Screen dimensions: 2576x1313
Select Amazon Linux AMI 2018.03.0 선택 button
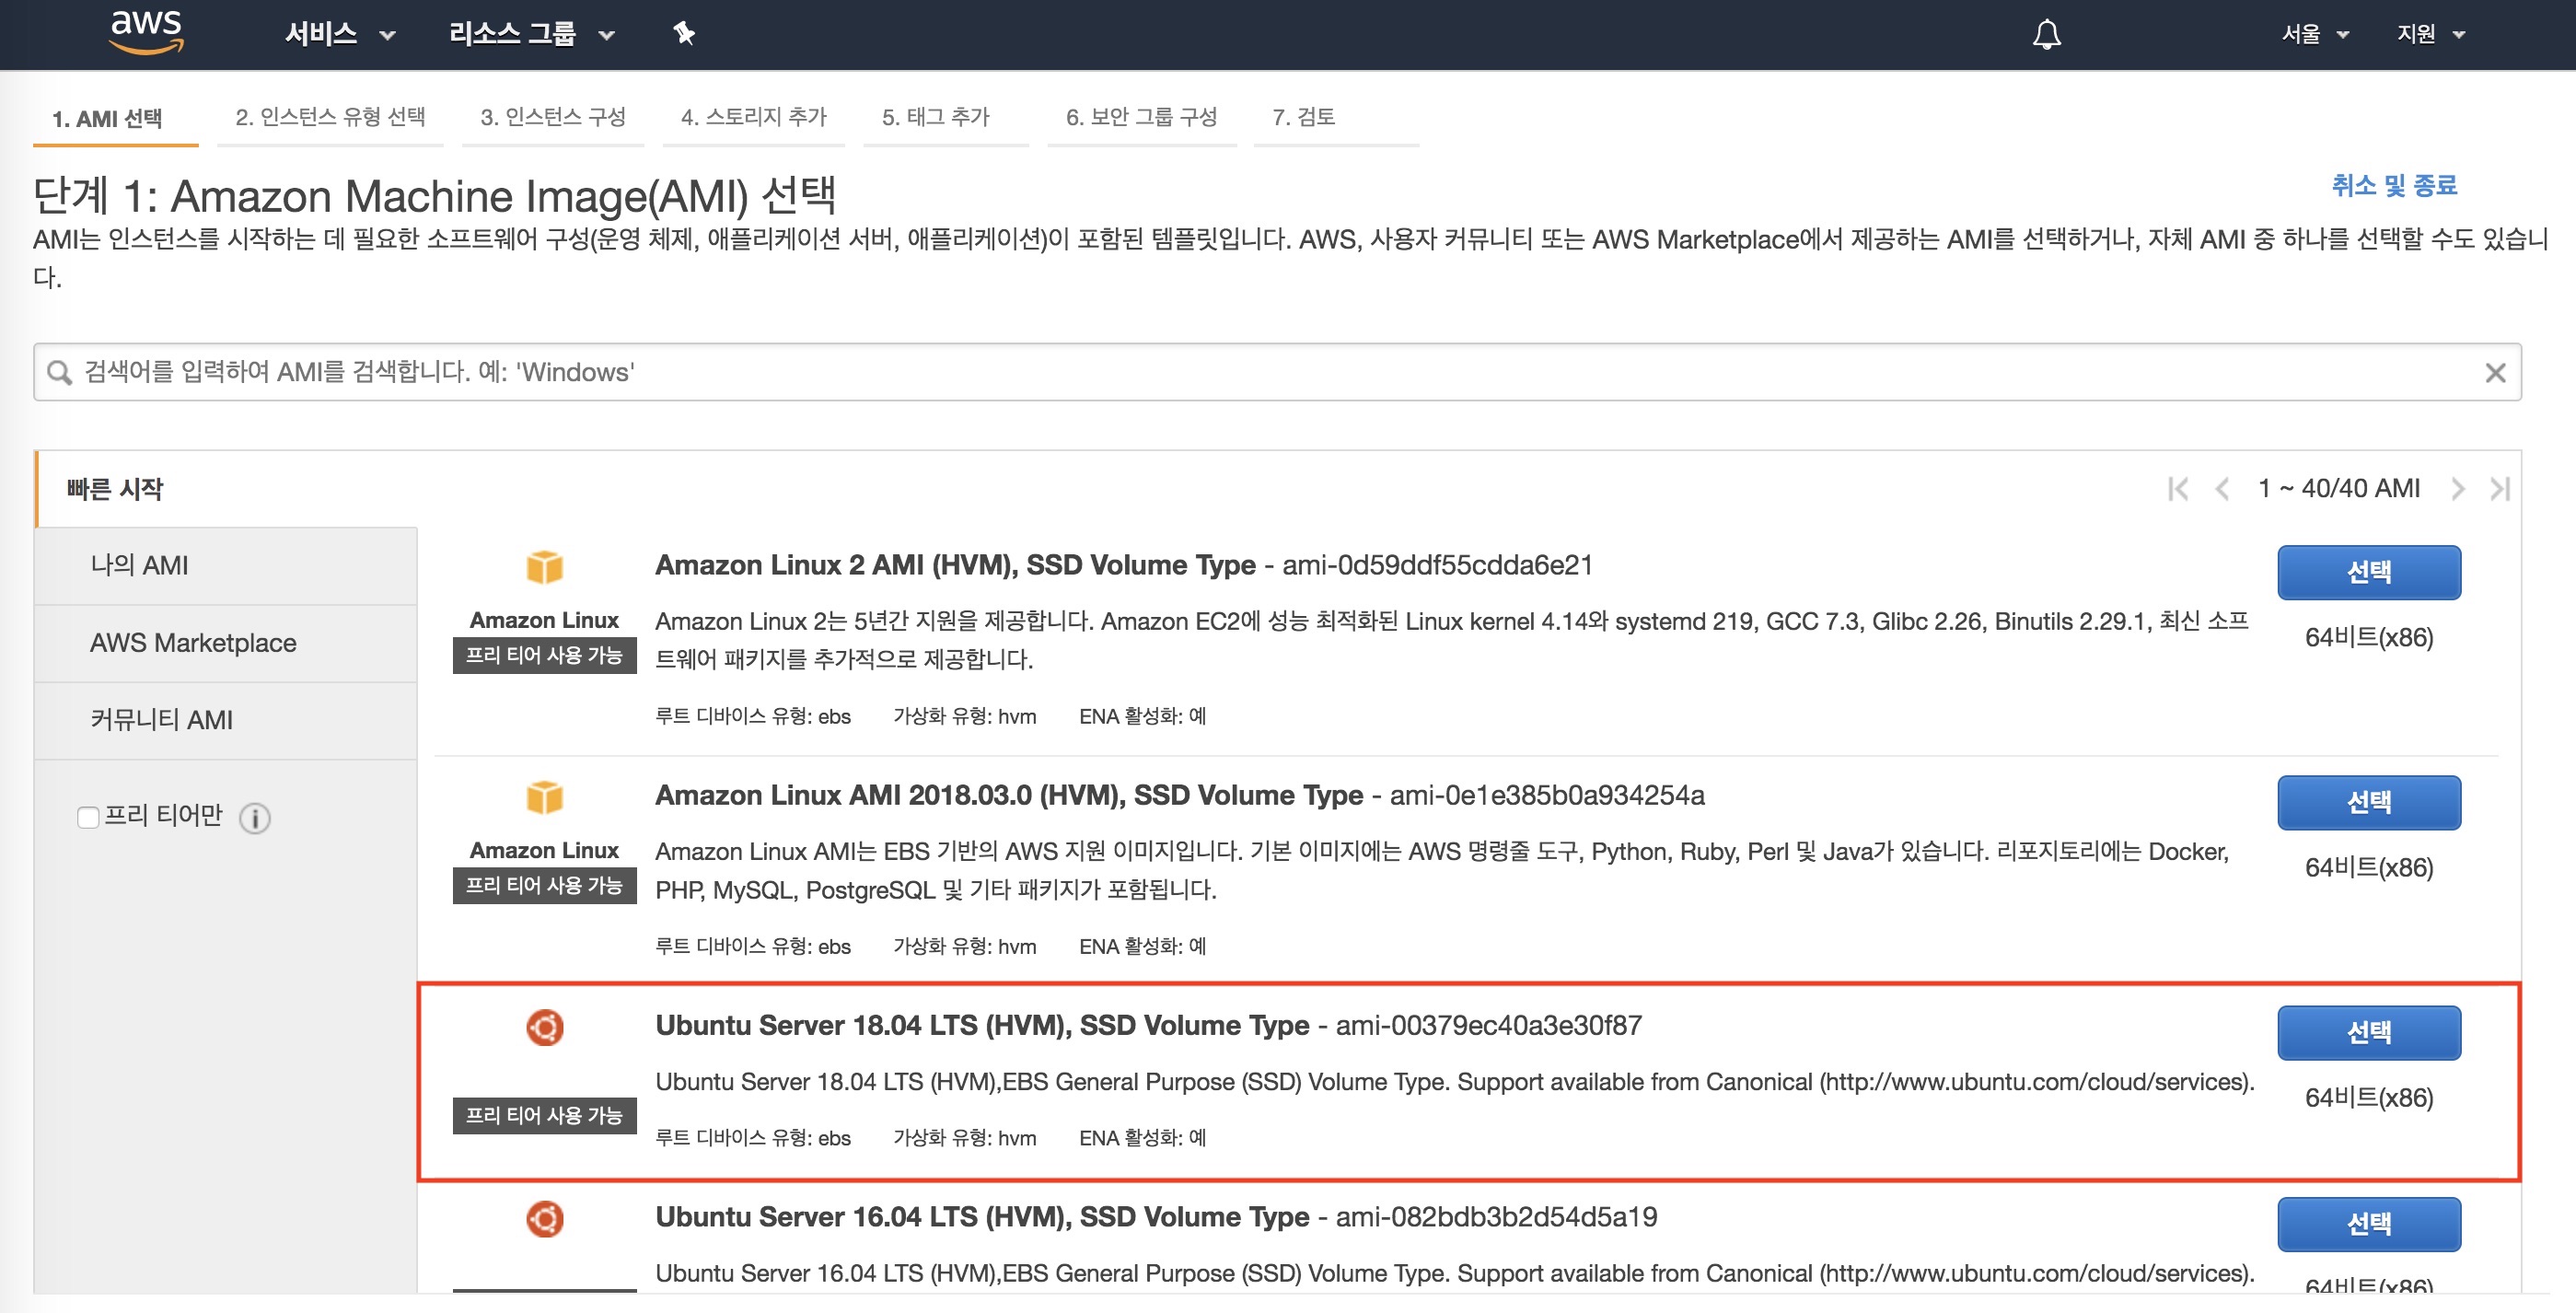2369,802
